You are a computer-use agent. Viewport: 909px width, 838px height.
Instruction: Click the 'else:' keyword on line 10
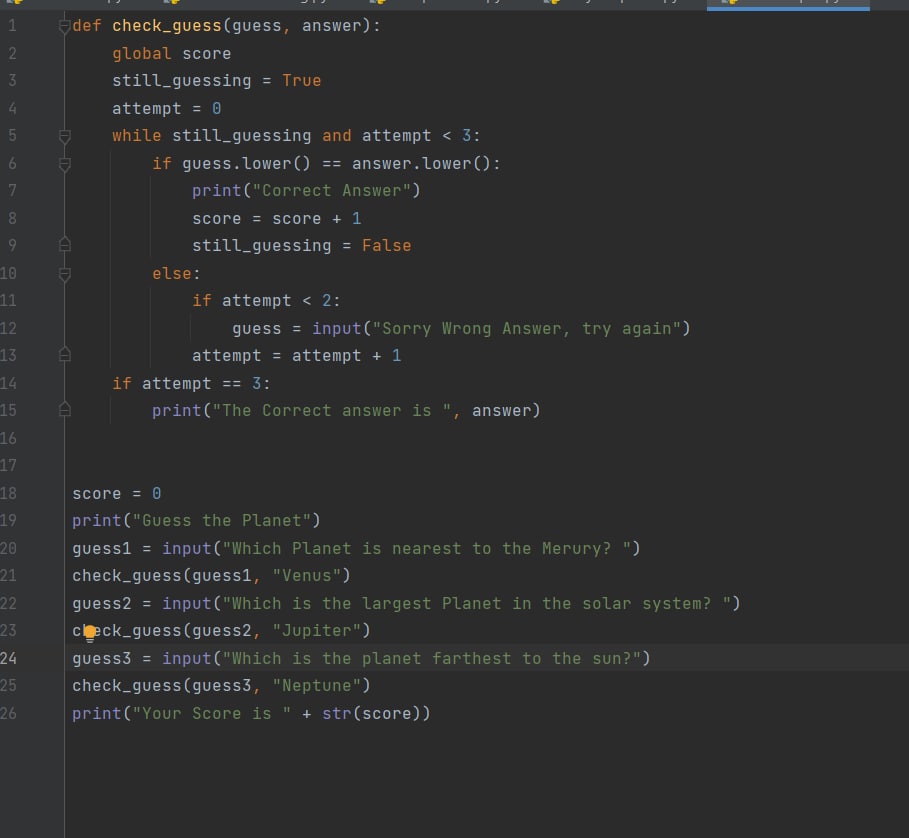[176, 274]
